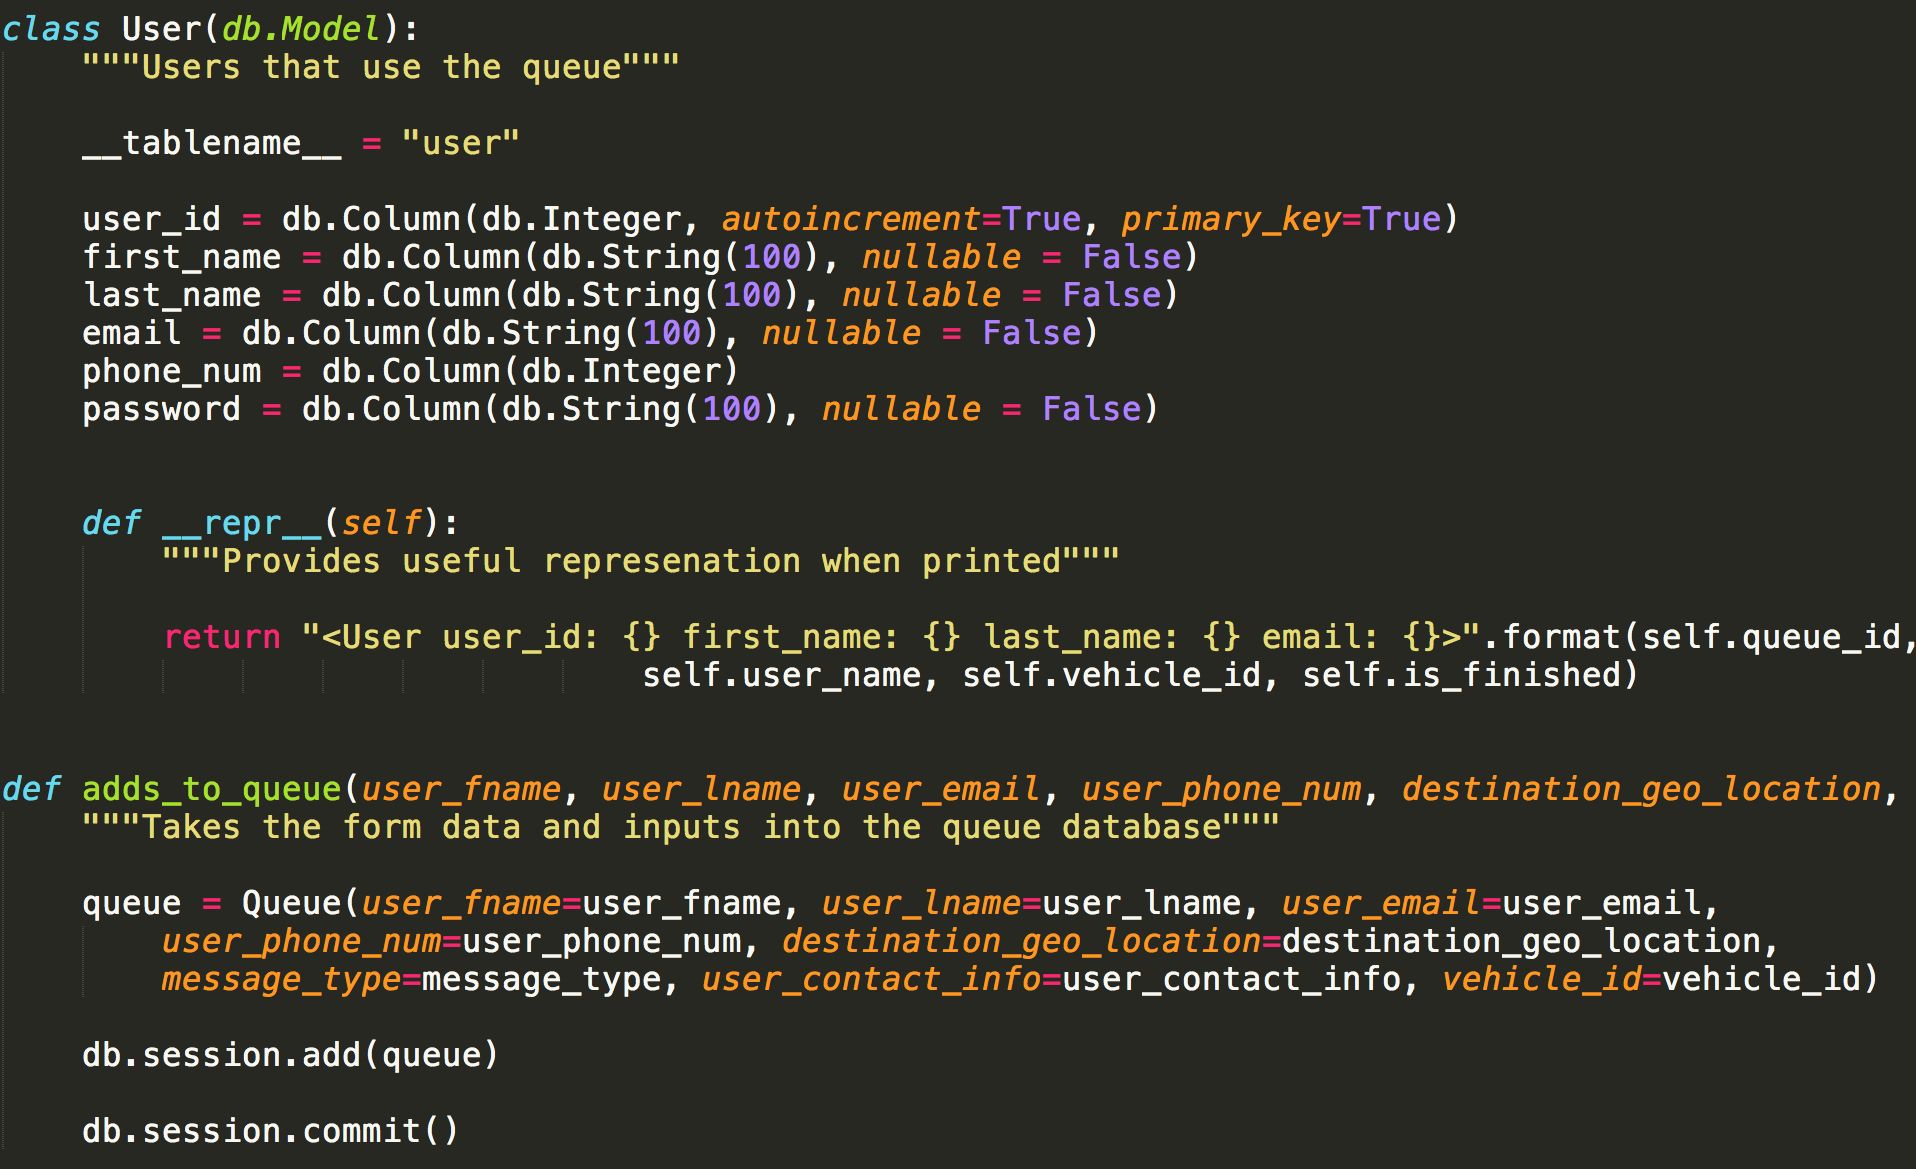Click the return keyword in __repr__
Viewport: 1916px width, 1169px height.
click(x=222, y=637)
